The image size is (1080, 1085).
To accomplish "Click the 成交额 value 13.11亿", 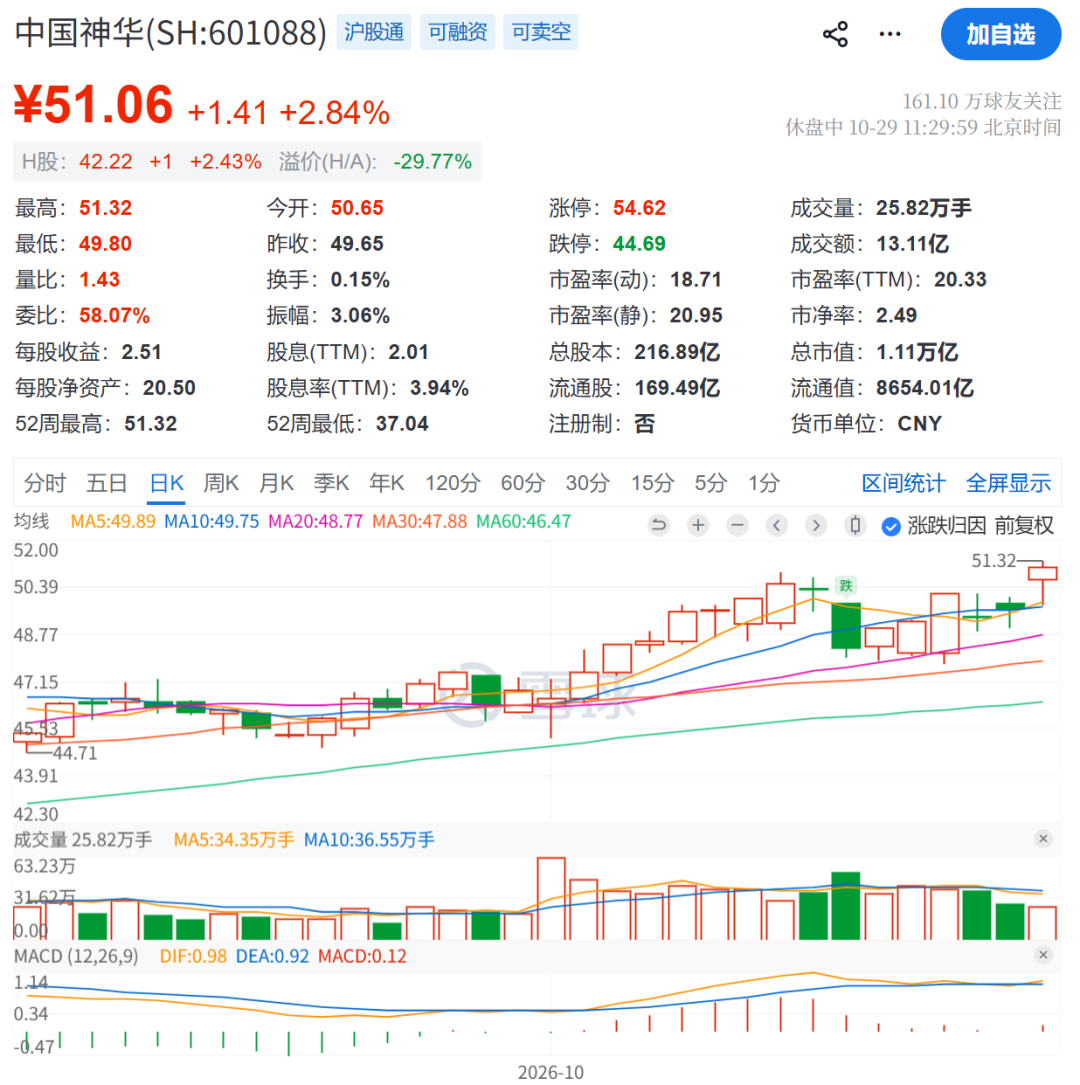I will [913, 244].
